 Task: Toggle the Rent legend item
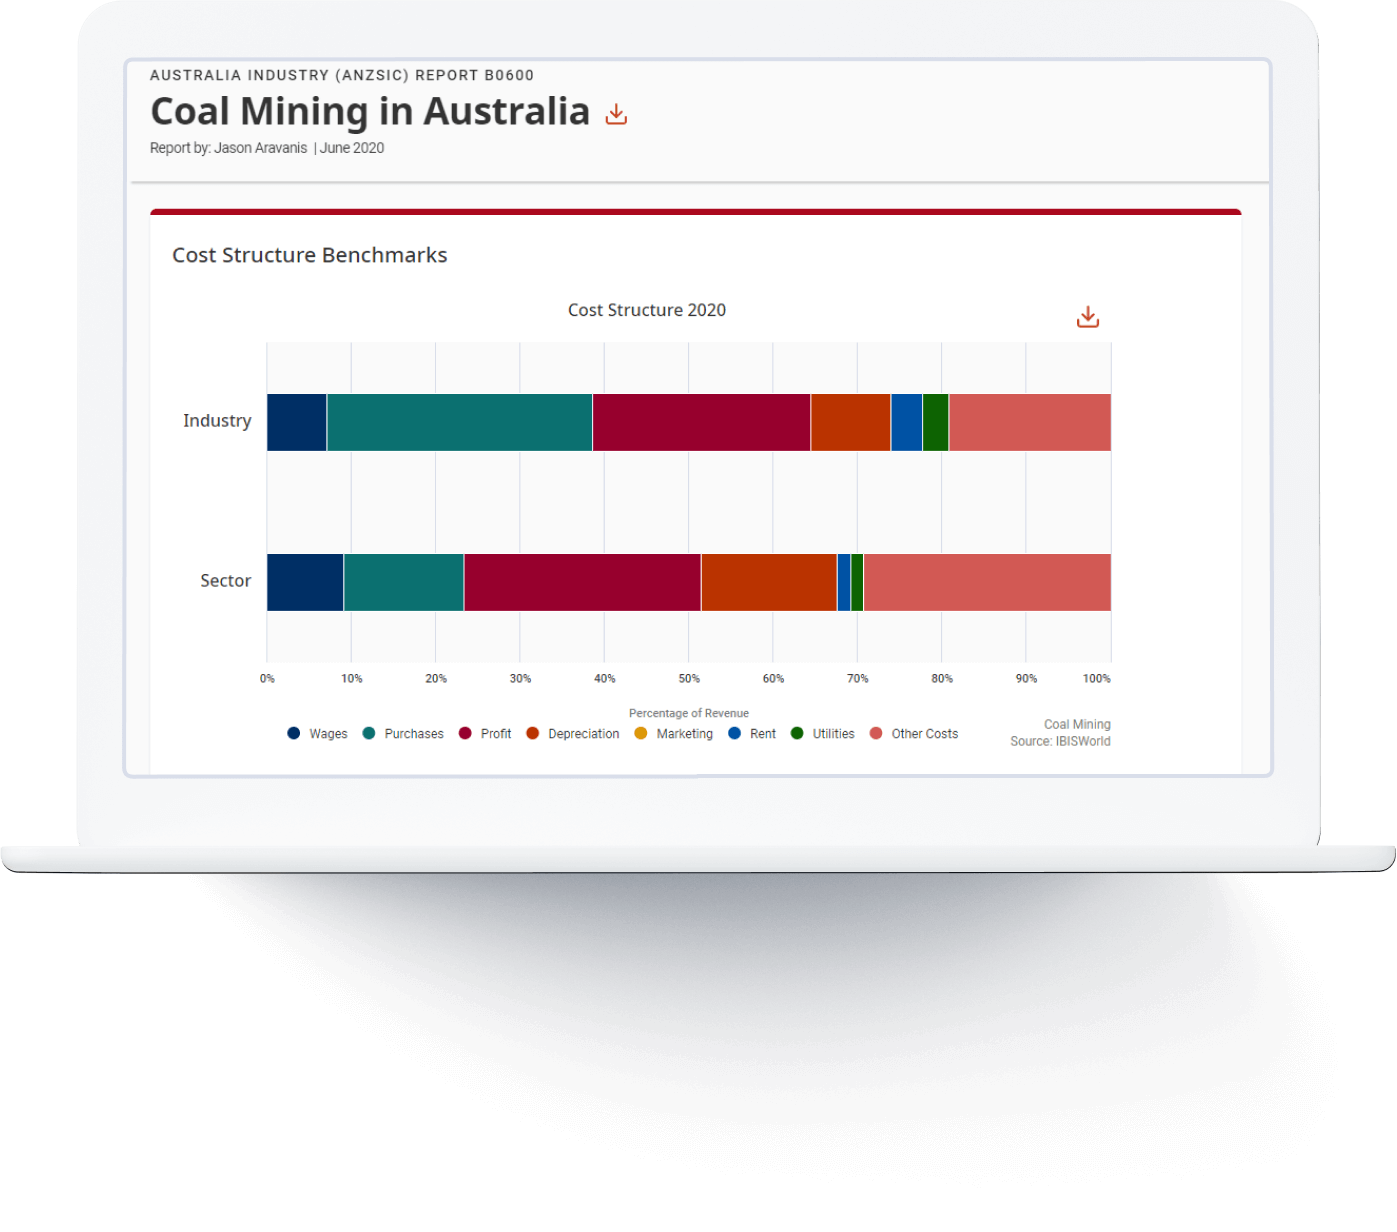[752, 734]
